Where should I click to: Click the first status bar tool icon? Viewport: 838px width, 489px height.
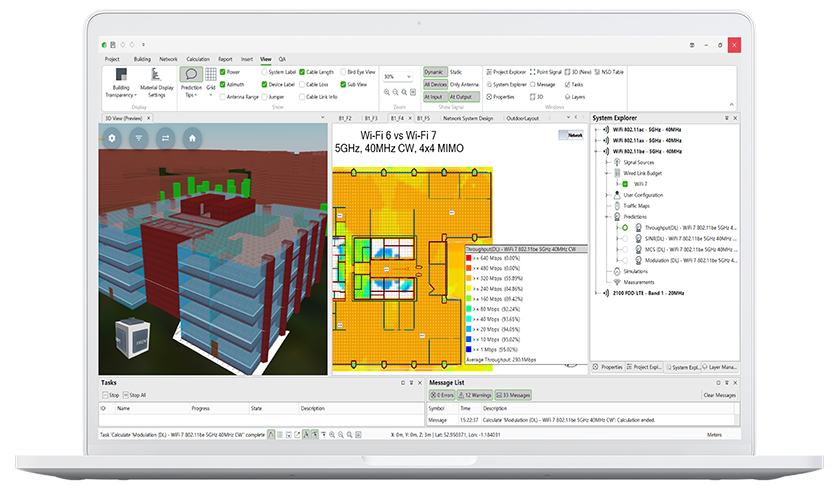(271, 434)
